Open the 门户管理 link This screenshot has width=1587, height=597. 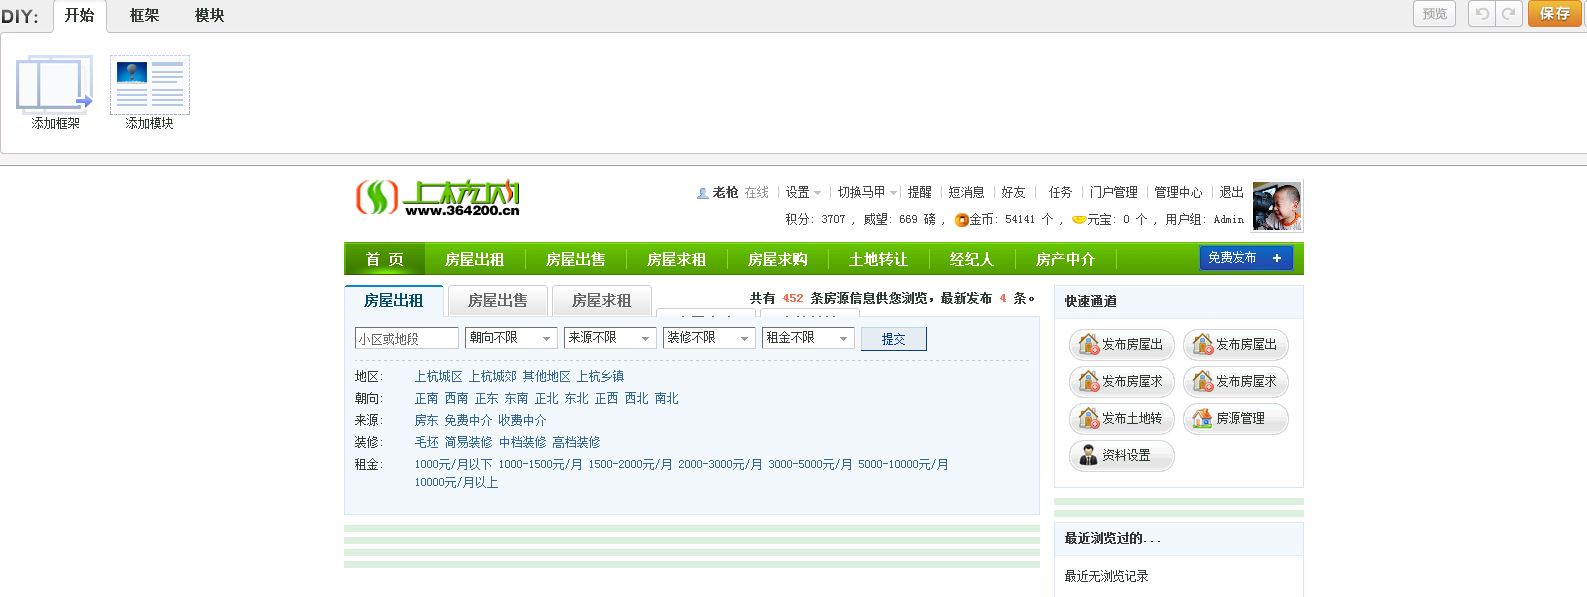tap(1113, 192)
